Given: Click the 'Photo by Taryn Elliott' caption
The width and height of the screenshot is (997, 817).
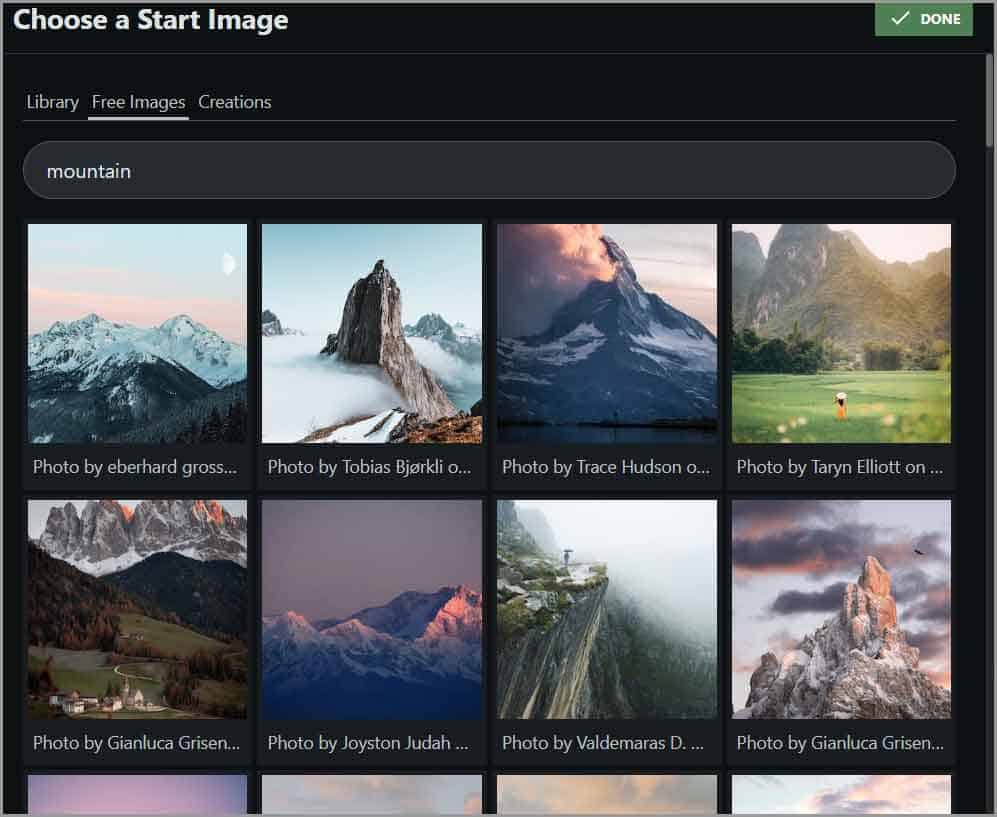Looking at the screenshot, I should [x=839, y=467].
